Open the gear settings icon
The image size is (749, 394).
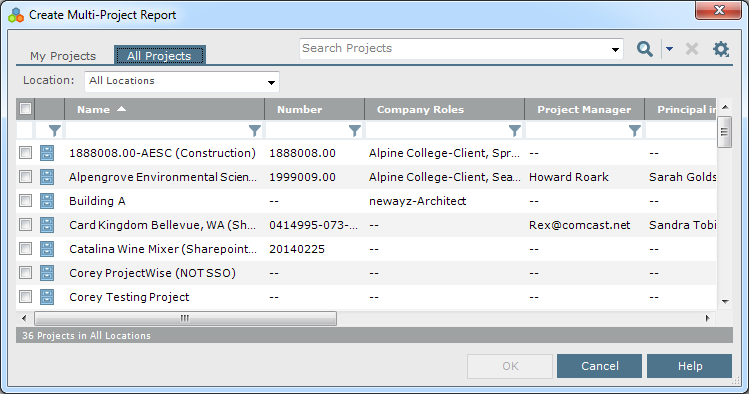721,49
